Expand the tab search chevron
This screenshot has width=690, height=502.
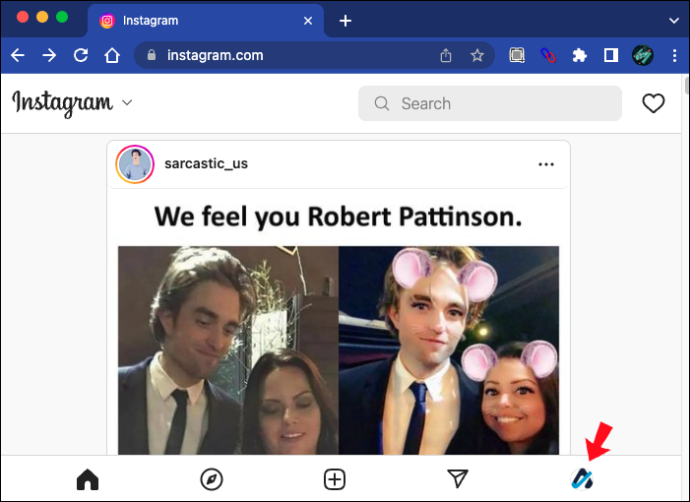[x=674, y=20]
